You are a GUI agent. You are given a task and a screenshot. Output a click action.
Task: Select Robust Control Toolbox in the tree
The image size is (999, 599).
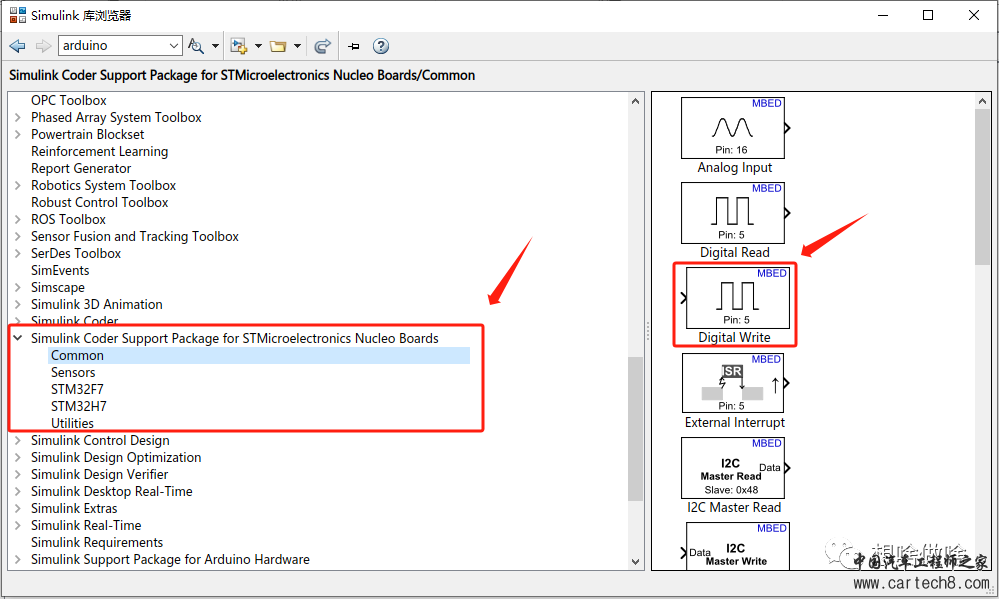(x=99, y=203)
